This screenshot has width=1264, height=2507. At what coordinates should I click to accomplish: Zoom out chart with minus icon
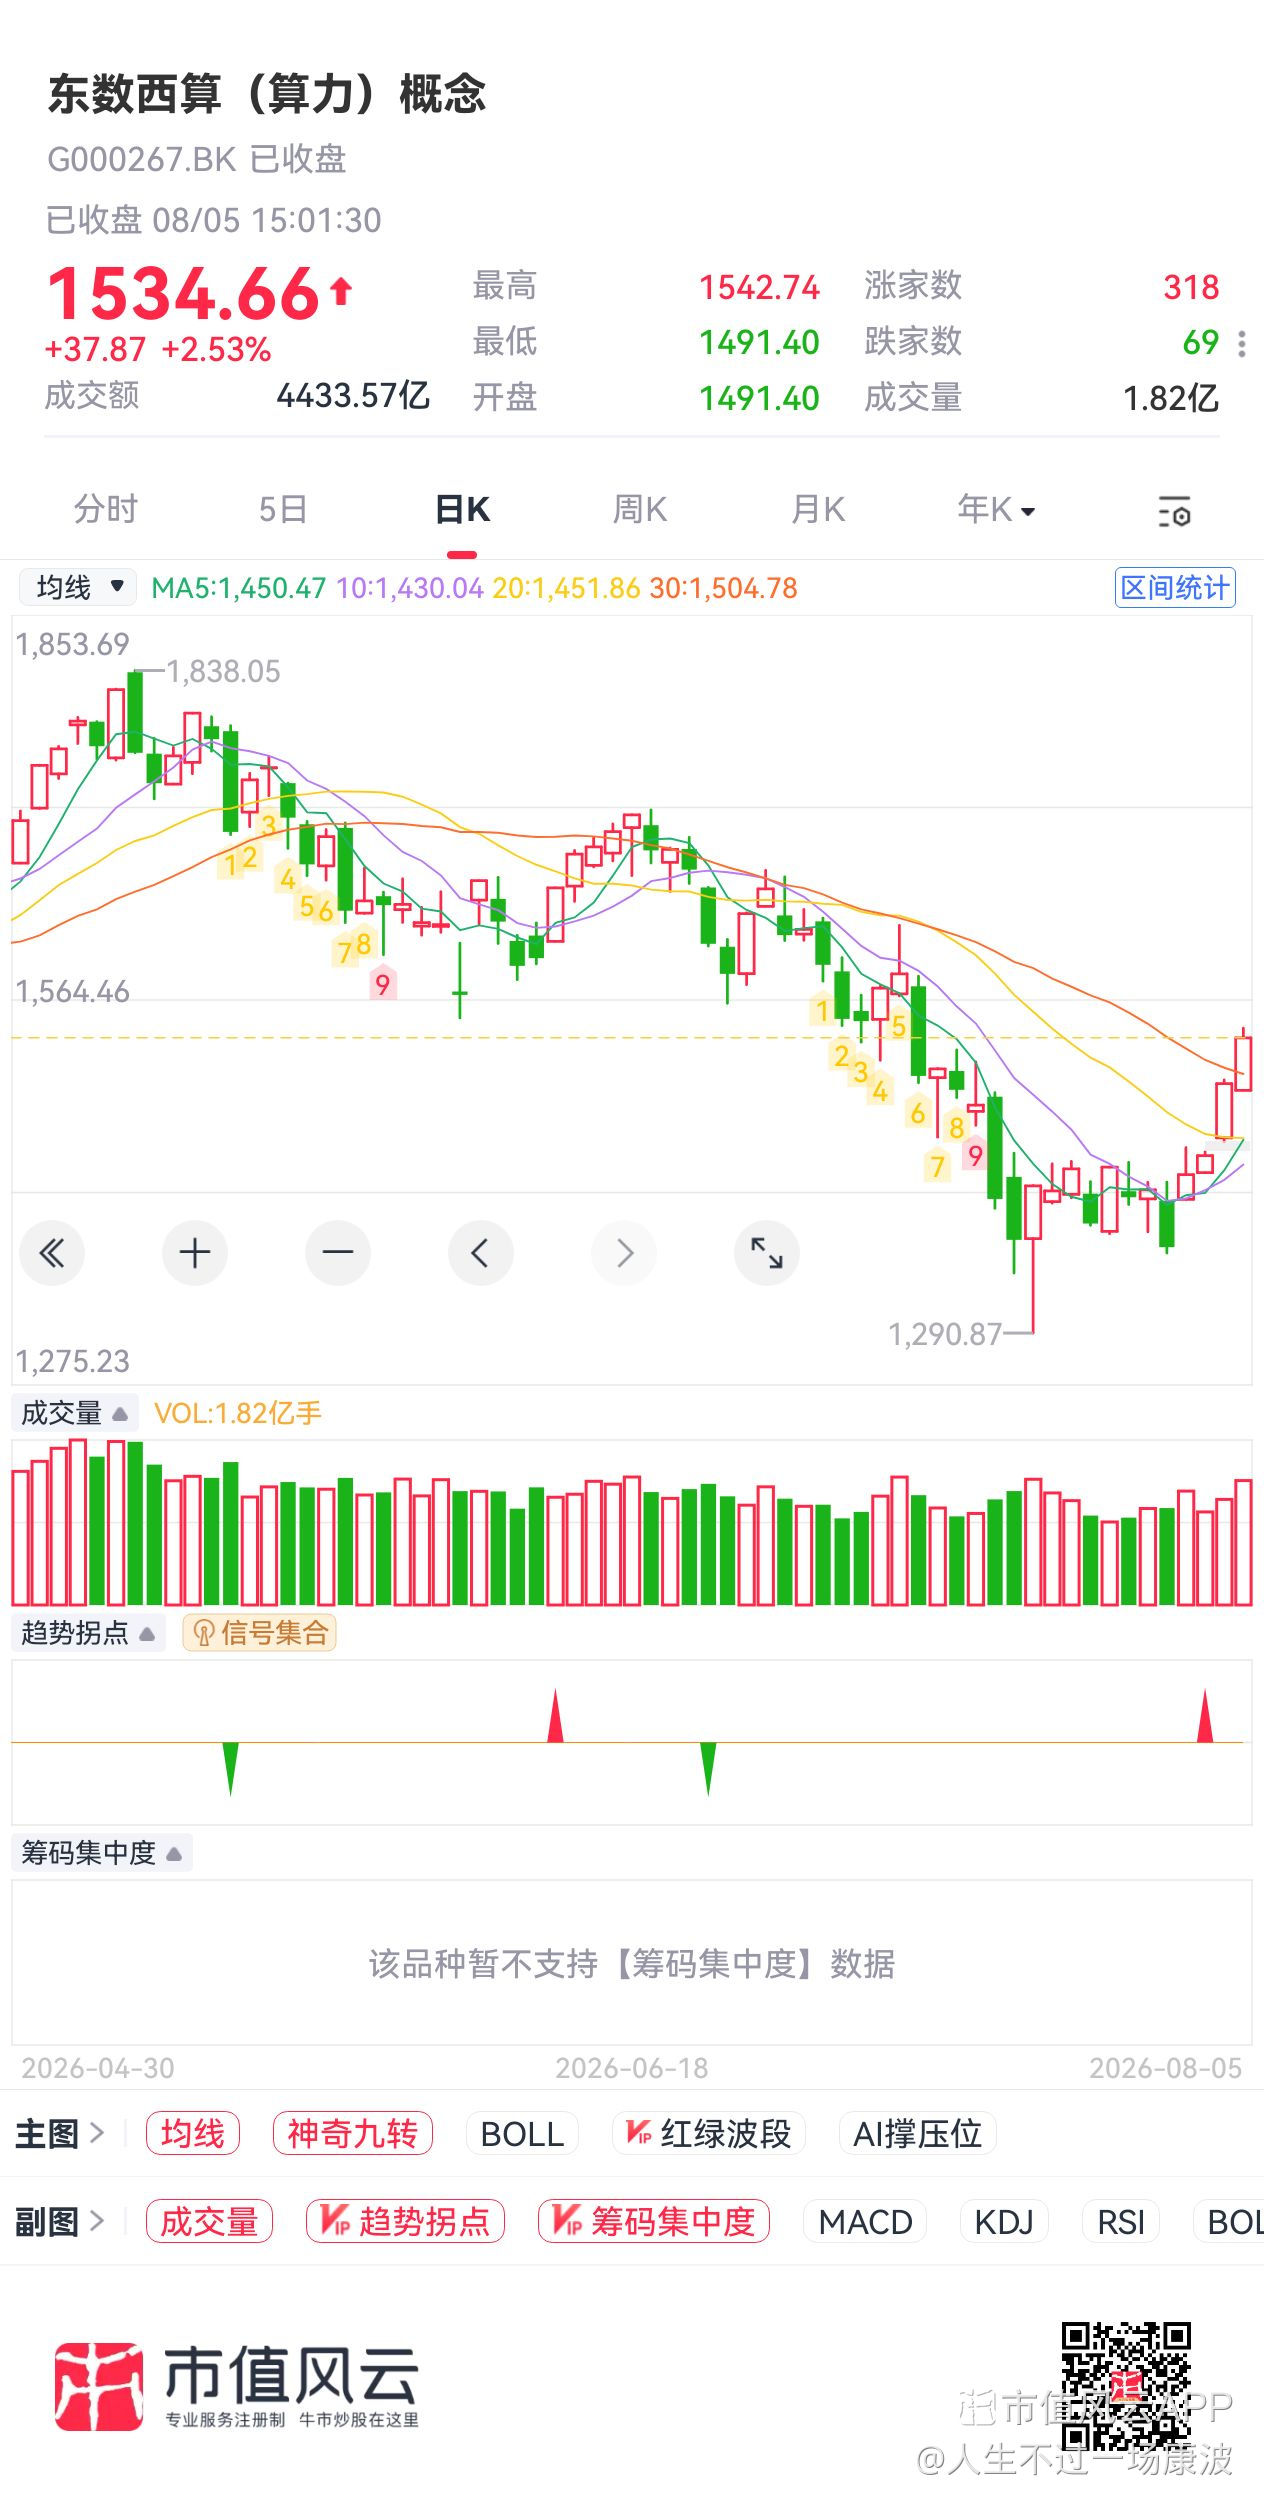338,1252
